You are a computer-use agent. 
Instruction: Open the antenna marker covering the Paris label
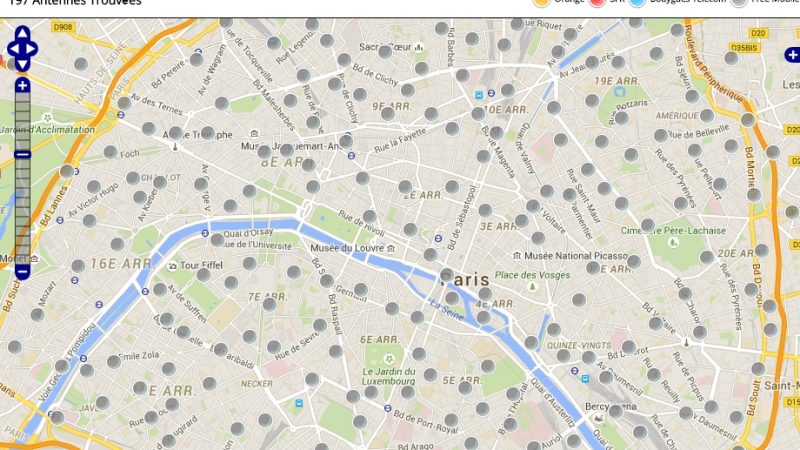(446, 276)
